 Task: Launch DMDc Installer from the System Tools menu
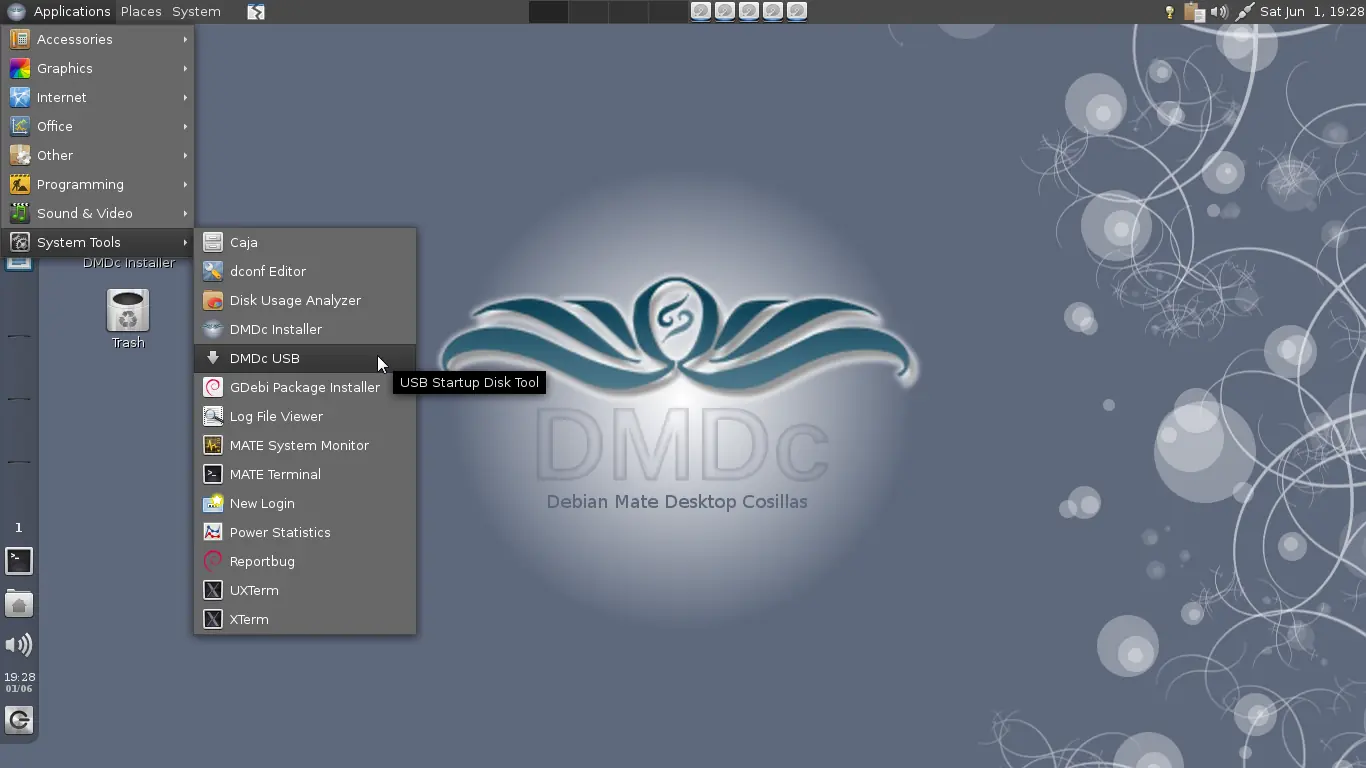tap(305, 329)
